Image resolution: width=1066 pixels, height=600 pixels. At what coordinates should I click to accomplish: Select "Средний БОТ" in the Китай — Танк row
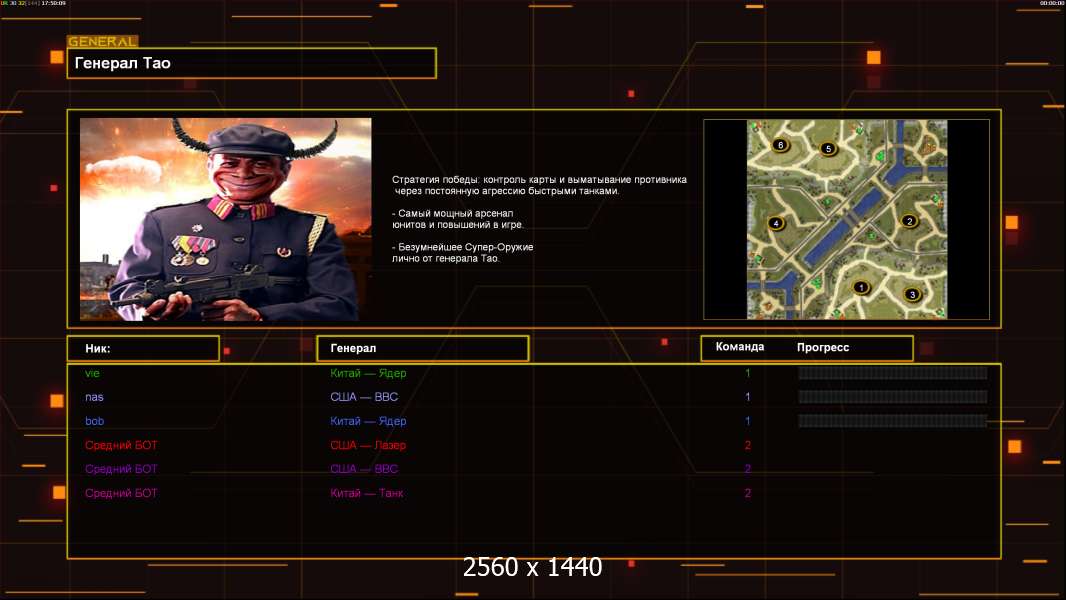pos(121,493)
